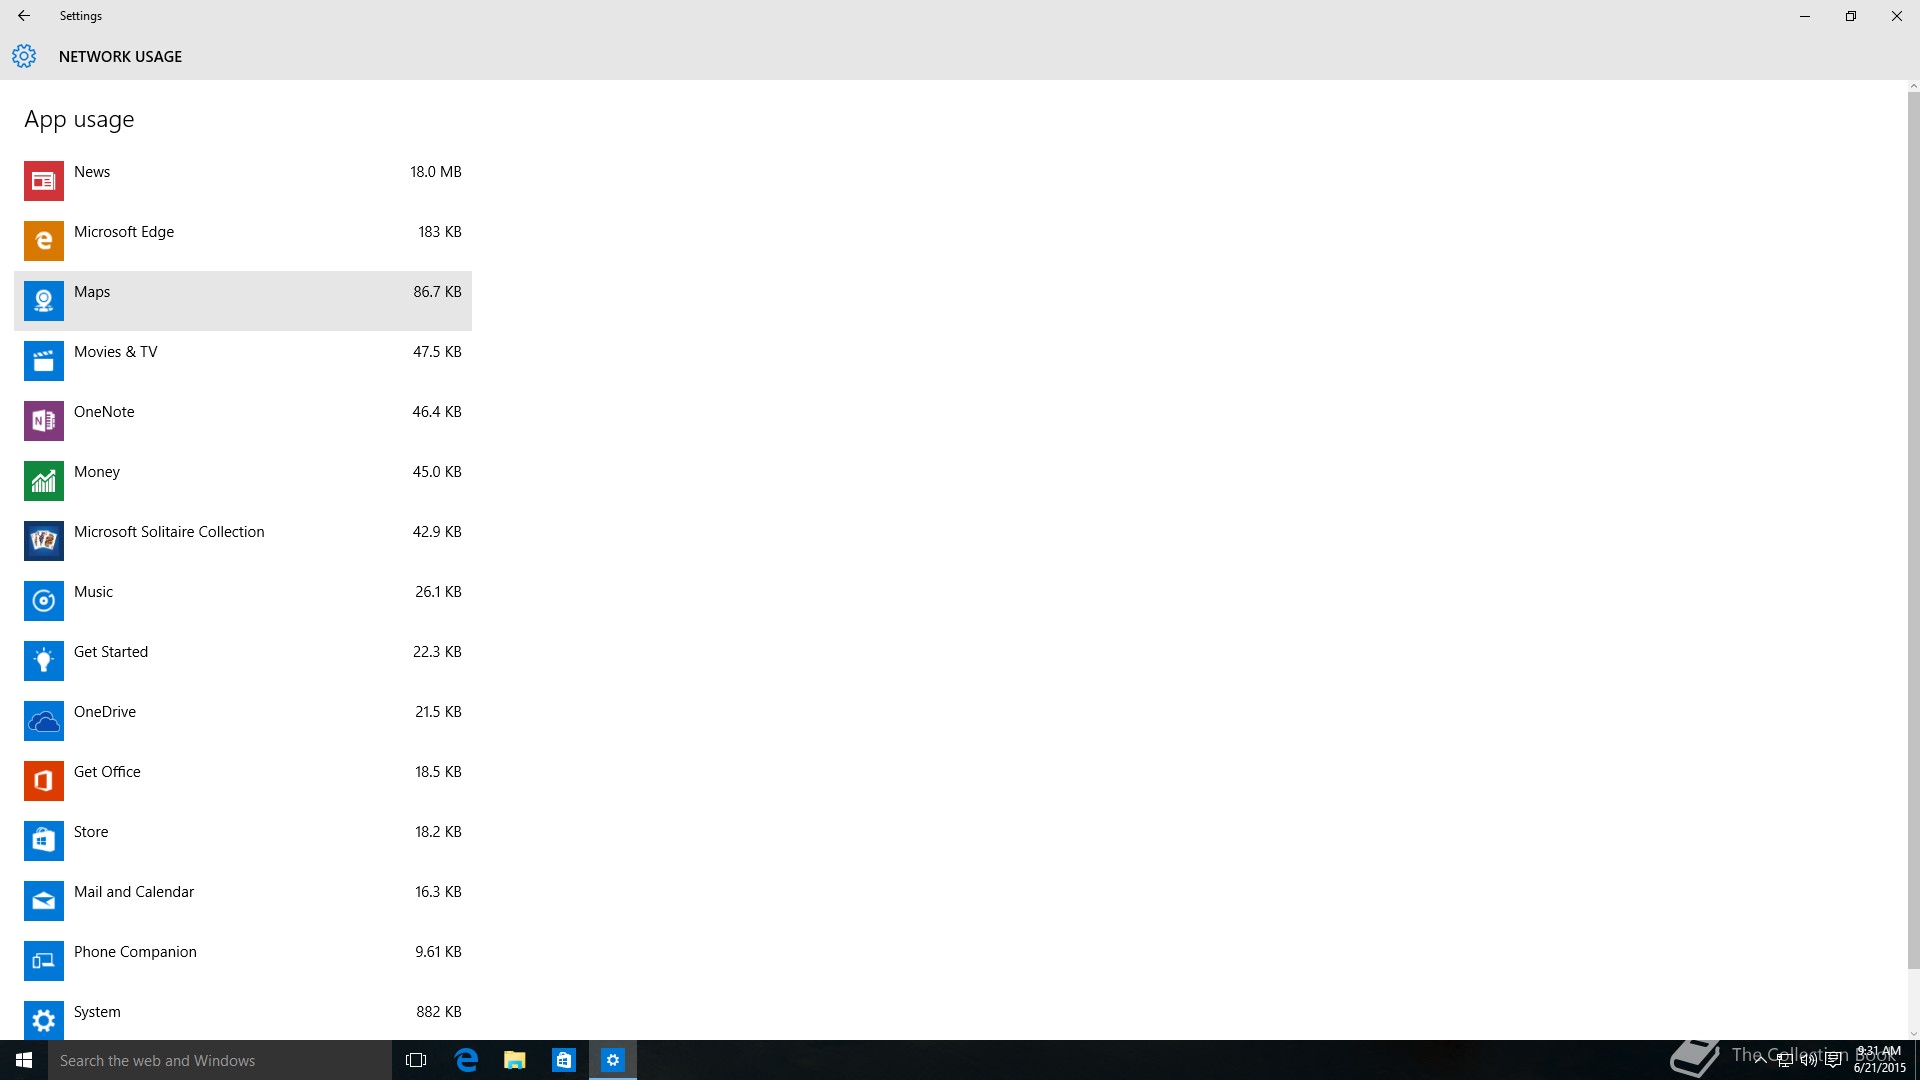Click the Settings taskbar button
This screenshot has height=1080, width=1920.
point(613,1060)
